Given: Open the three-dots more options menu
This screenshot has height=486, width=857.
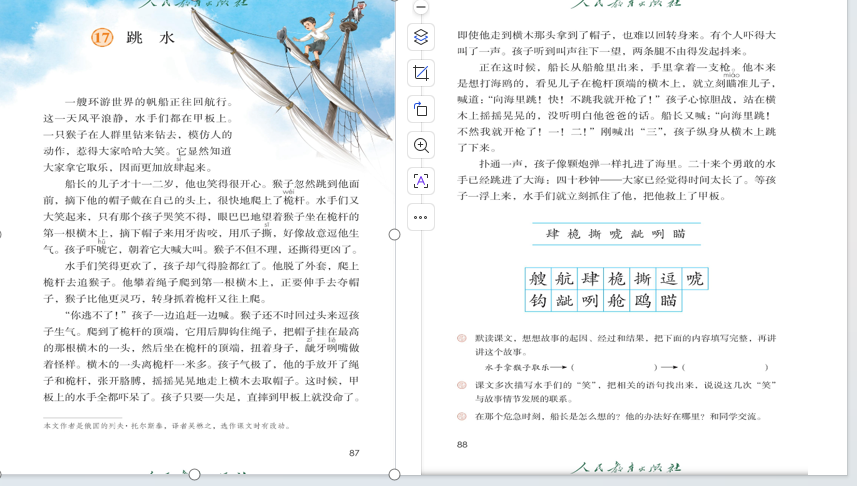Looking at the screenshot, I should pos(421,216).
